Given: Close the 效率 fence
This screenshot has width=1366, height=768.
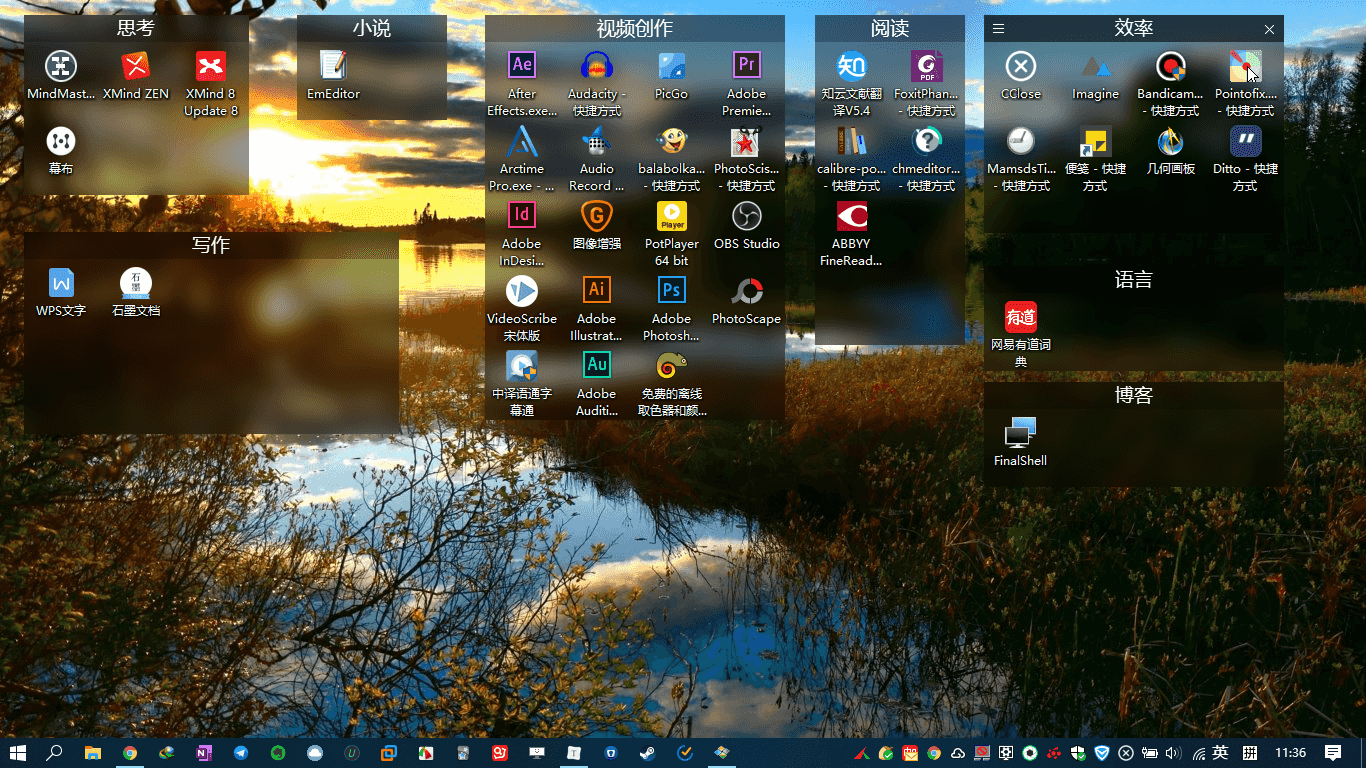Looking at the screenshot, I should (1270, 29).
